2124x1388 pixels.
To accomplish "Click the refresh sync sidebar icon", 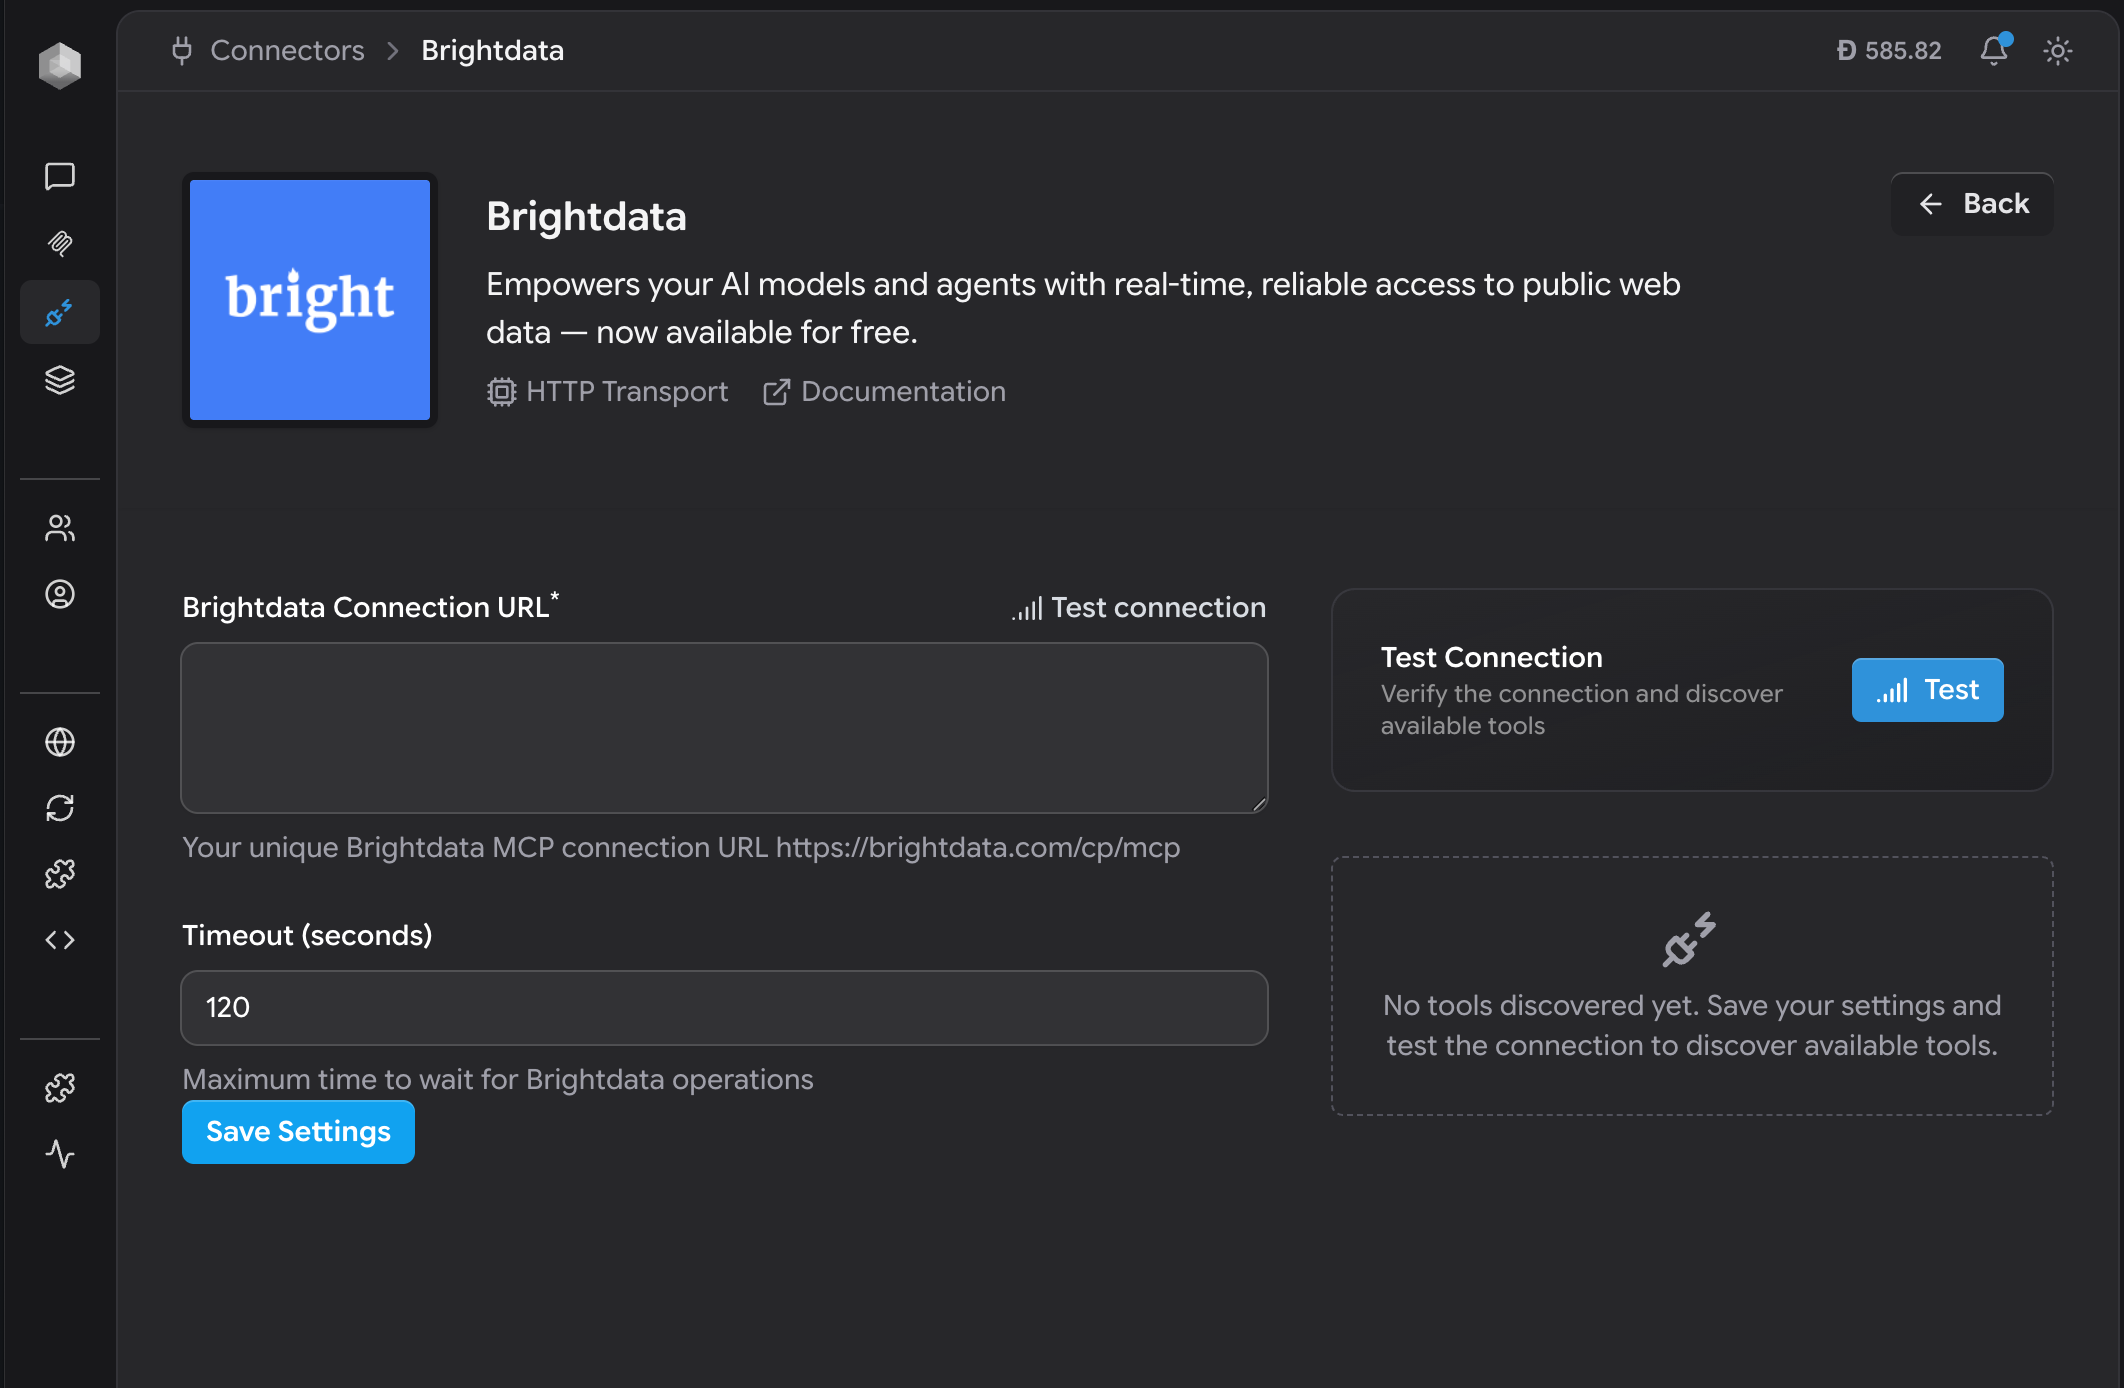I will pyautogui.click(x=60, y=808).
